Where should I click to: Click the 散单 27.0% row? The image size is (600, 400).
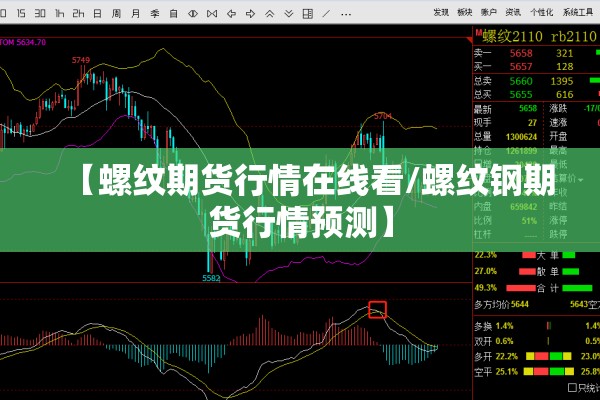point(527,271)
